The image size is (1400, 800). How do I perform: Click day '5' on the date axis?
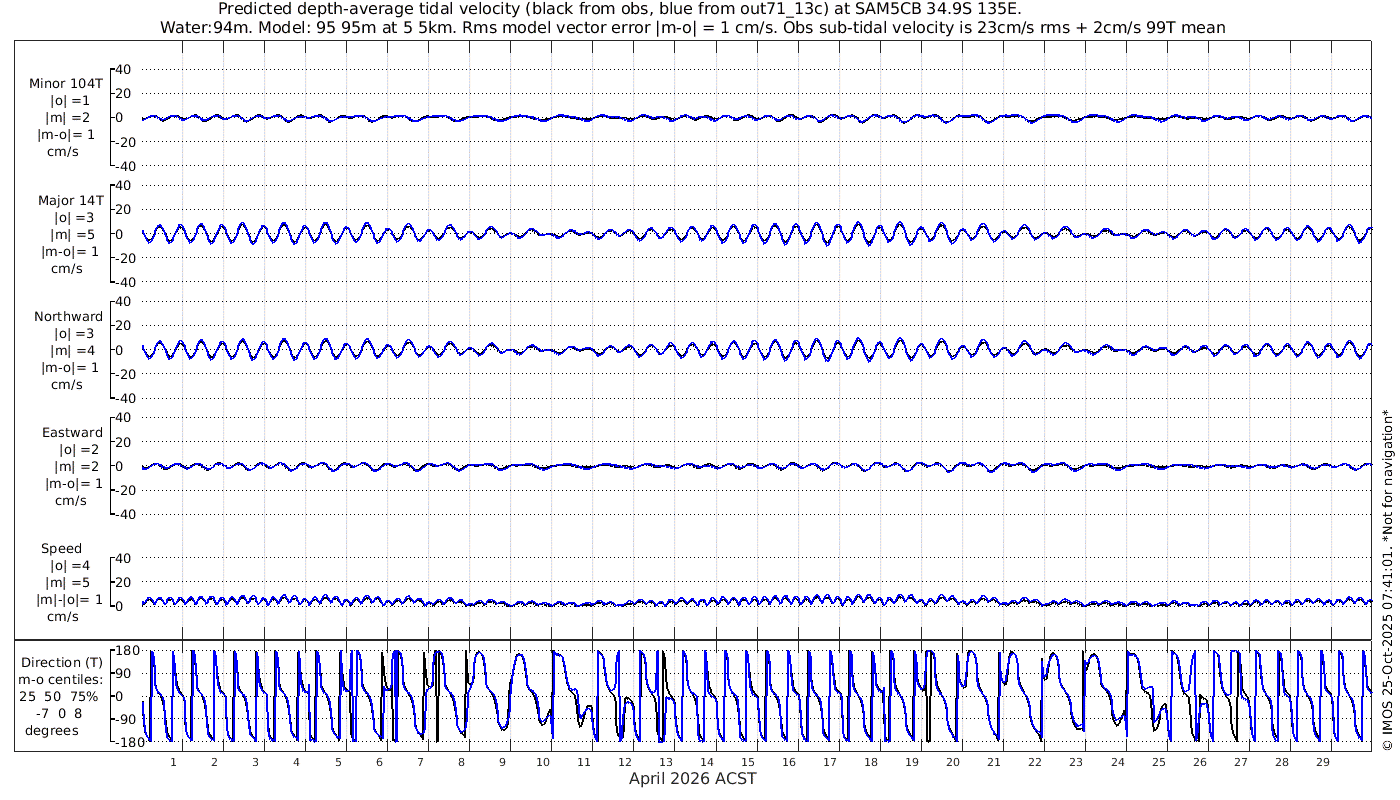338,762
